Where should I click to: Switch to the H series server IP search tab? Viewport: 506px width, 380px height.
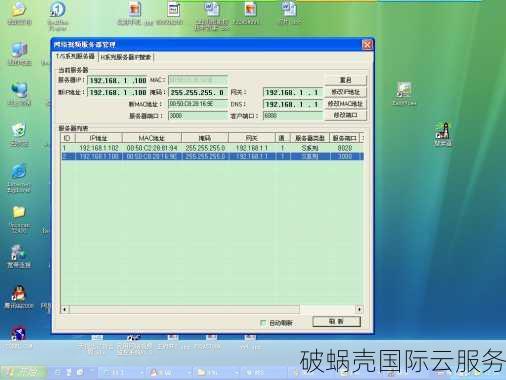tap(126, 57)
